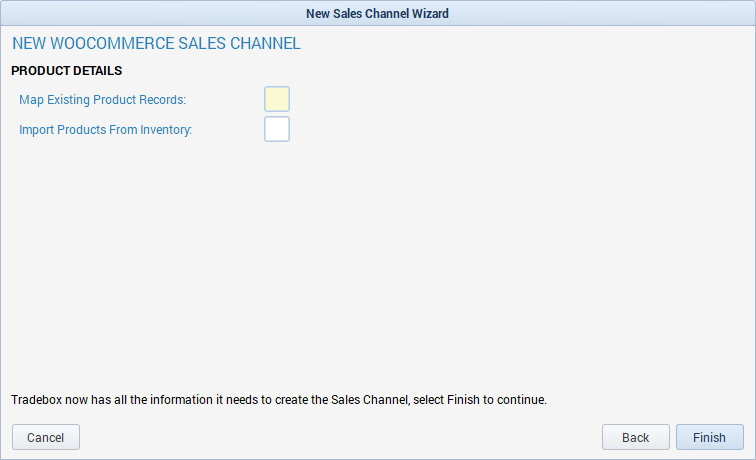The width and height of the screenshot is (756, 460).
Task: Toggle the white checkbox under Product Details
Action: [x=277, y=129]
